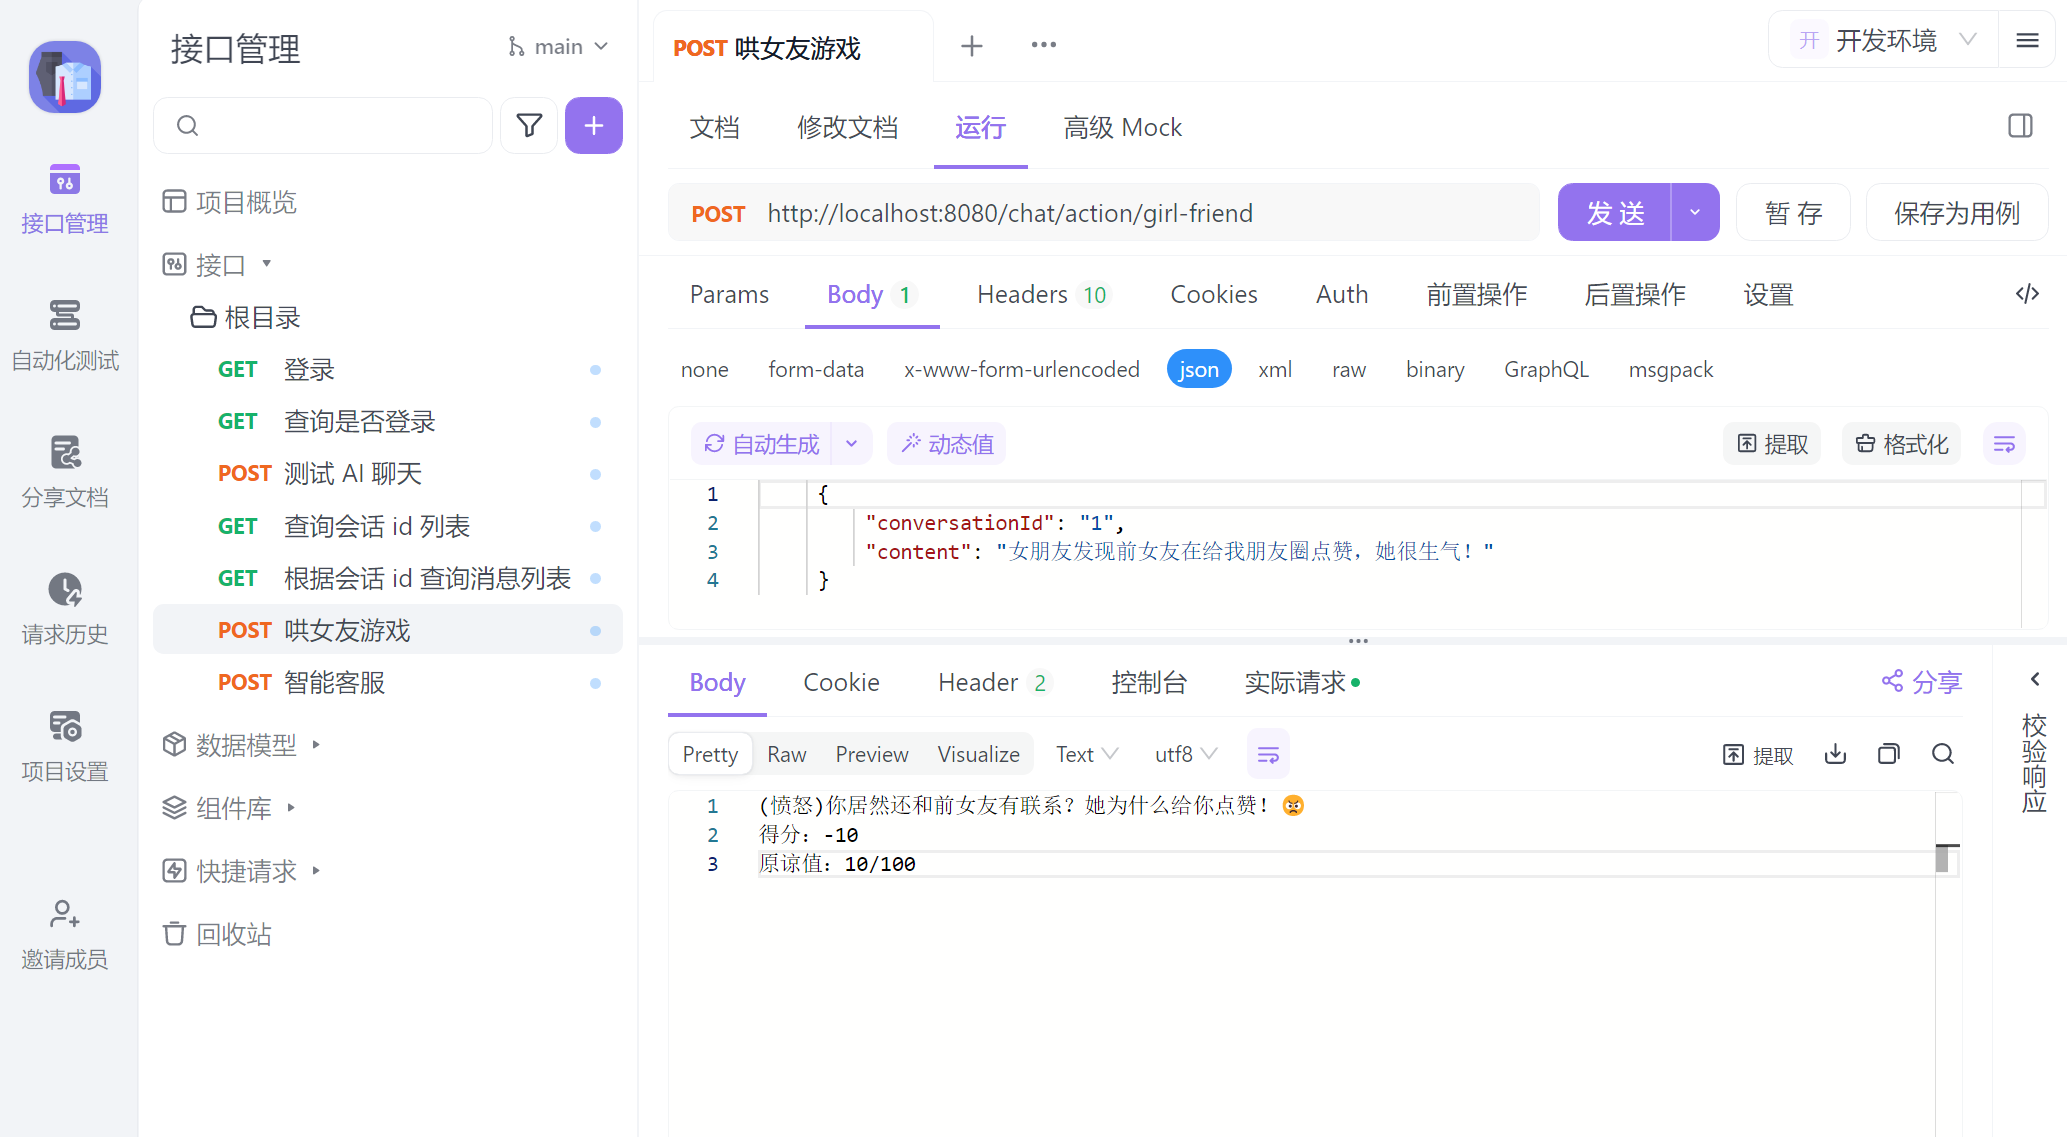Screen dimensions: 2067x1137
Task: Click the 保存为用例 button
Action: coord(1956,212)
